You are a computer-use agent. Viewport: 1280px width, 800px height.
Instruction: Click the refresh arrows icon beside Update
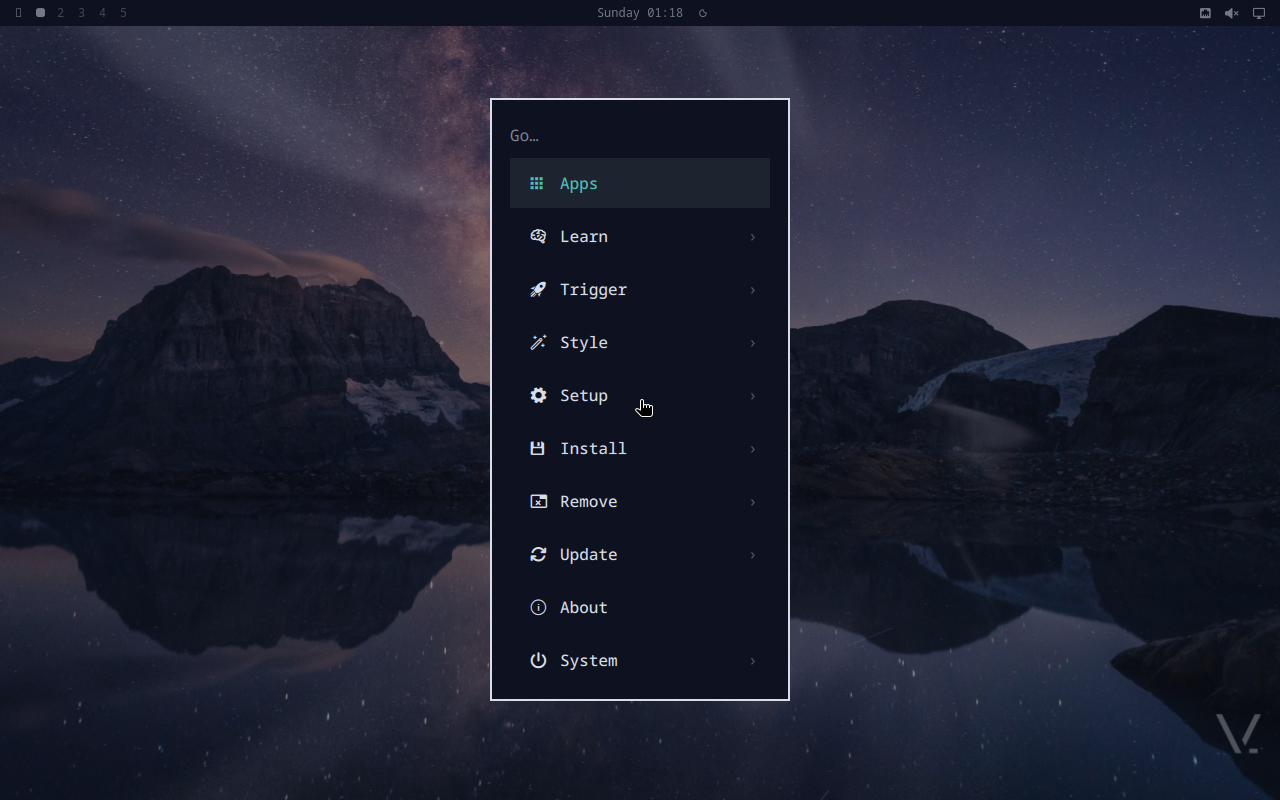[538, 554]
